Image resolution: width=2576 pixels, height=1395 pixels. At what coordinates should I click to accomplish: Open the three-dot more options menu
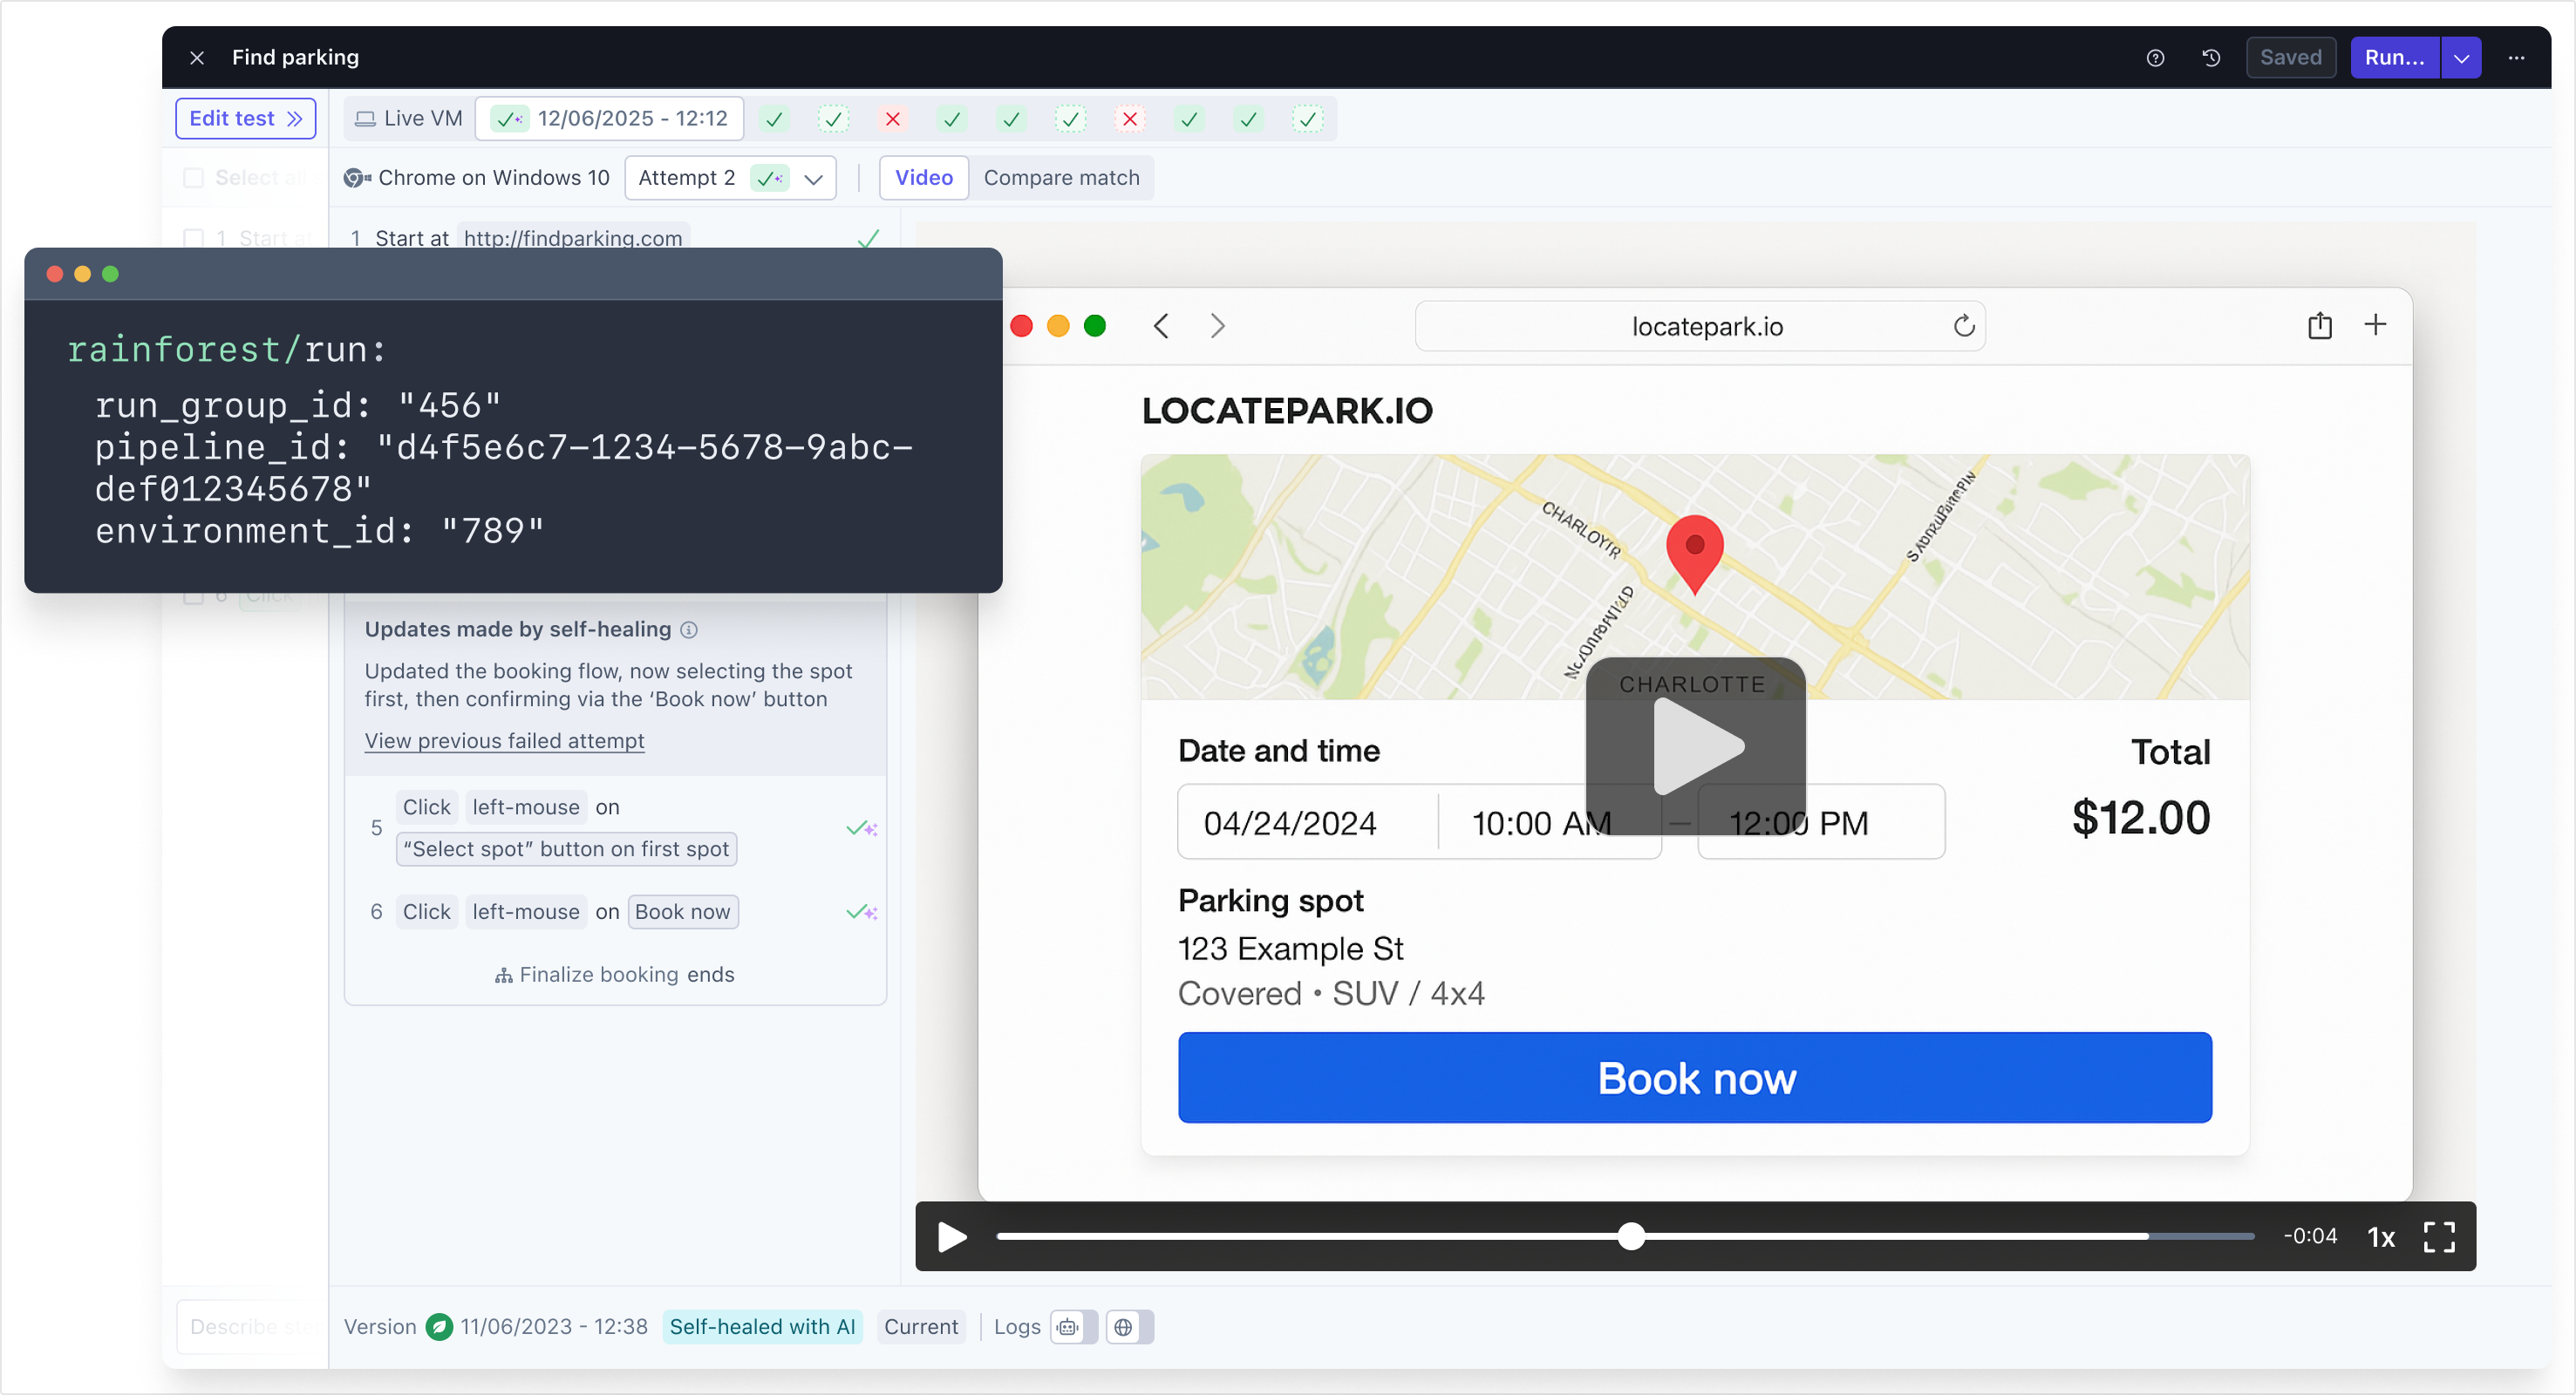(2516, 58)
